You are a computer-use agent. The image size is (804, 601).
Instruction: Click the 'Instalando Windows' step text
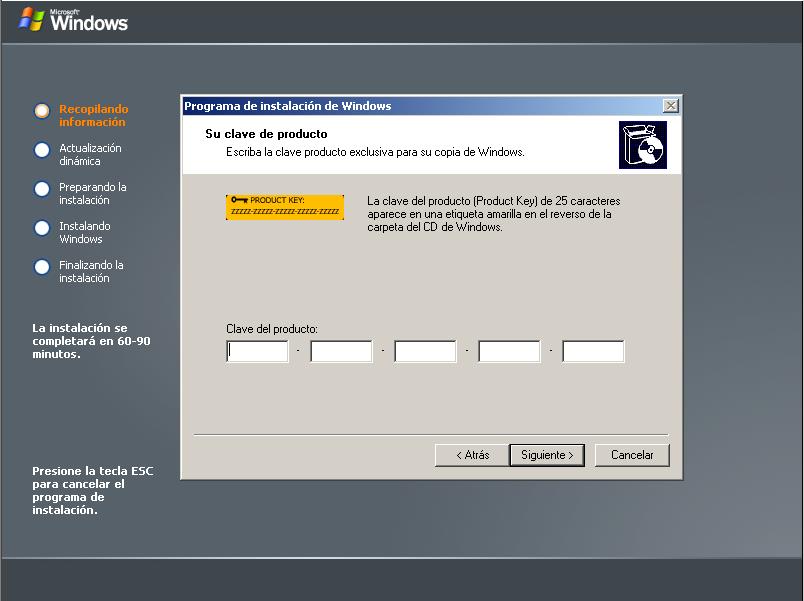tap(85, 232)
